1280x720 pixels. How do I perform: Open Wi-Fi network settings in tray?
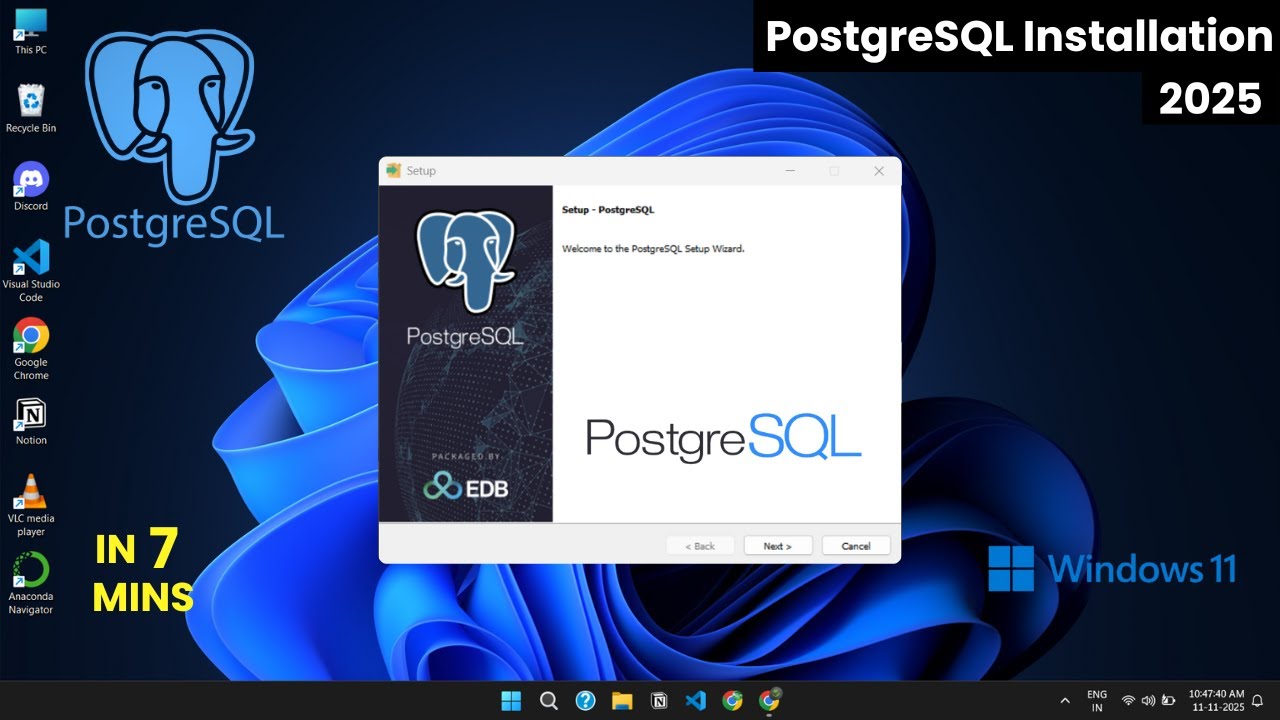click(x=1128, y=701)
